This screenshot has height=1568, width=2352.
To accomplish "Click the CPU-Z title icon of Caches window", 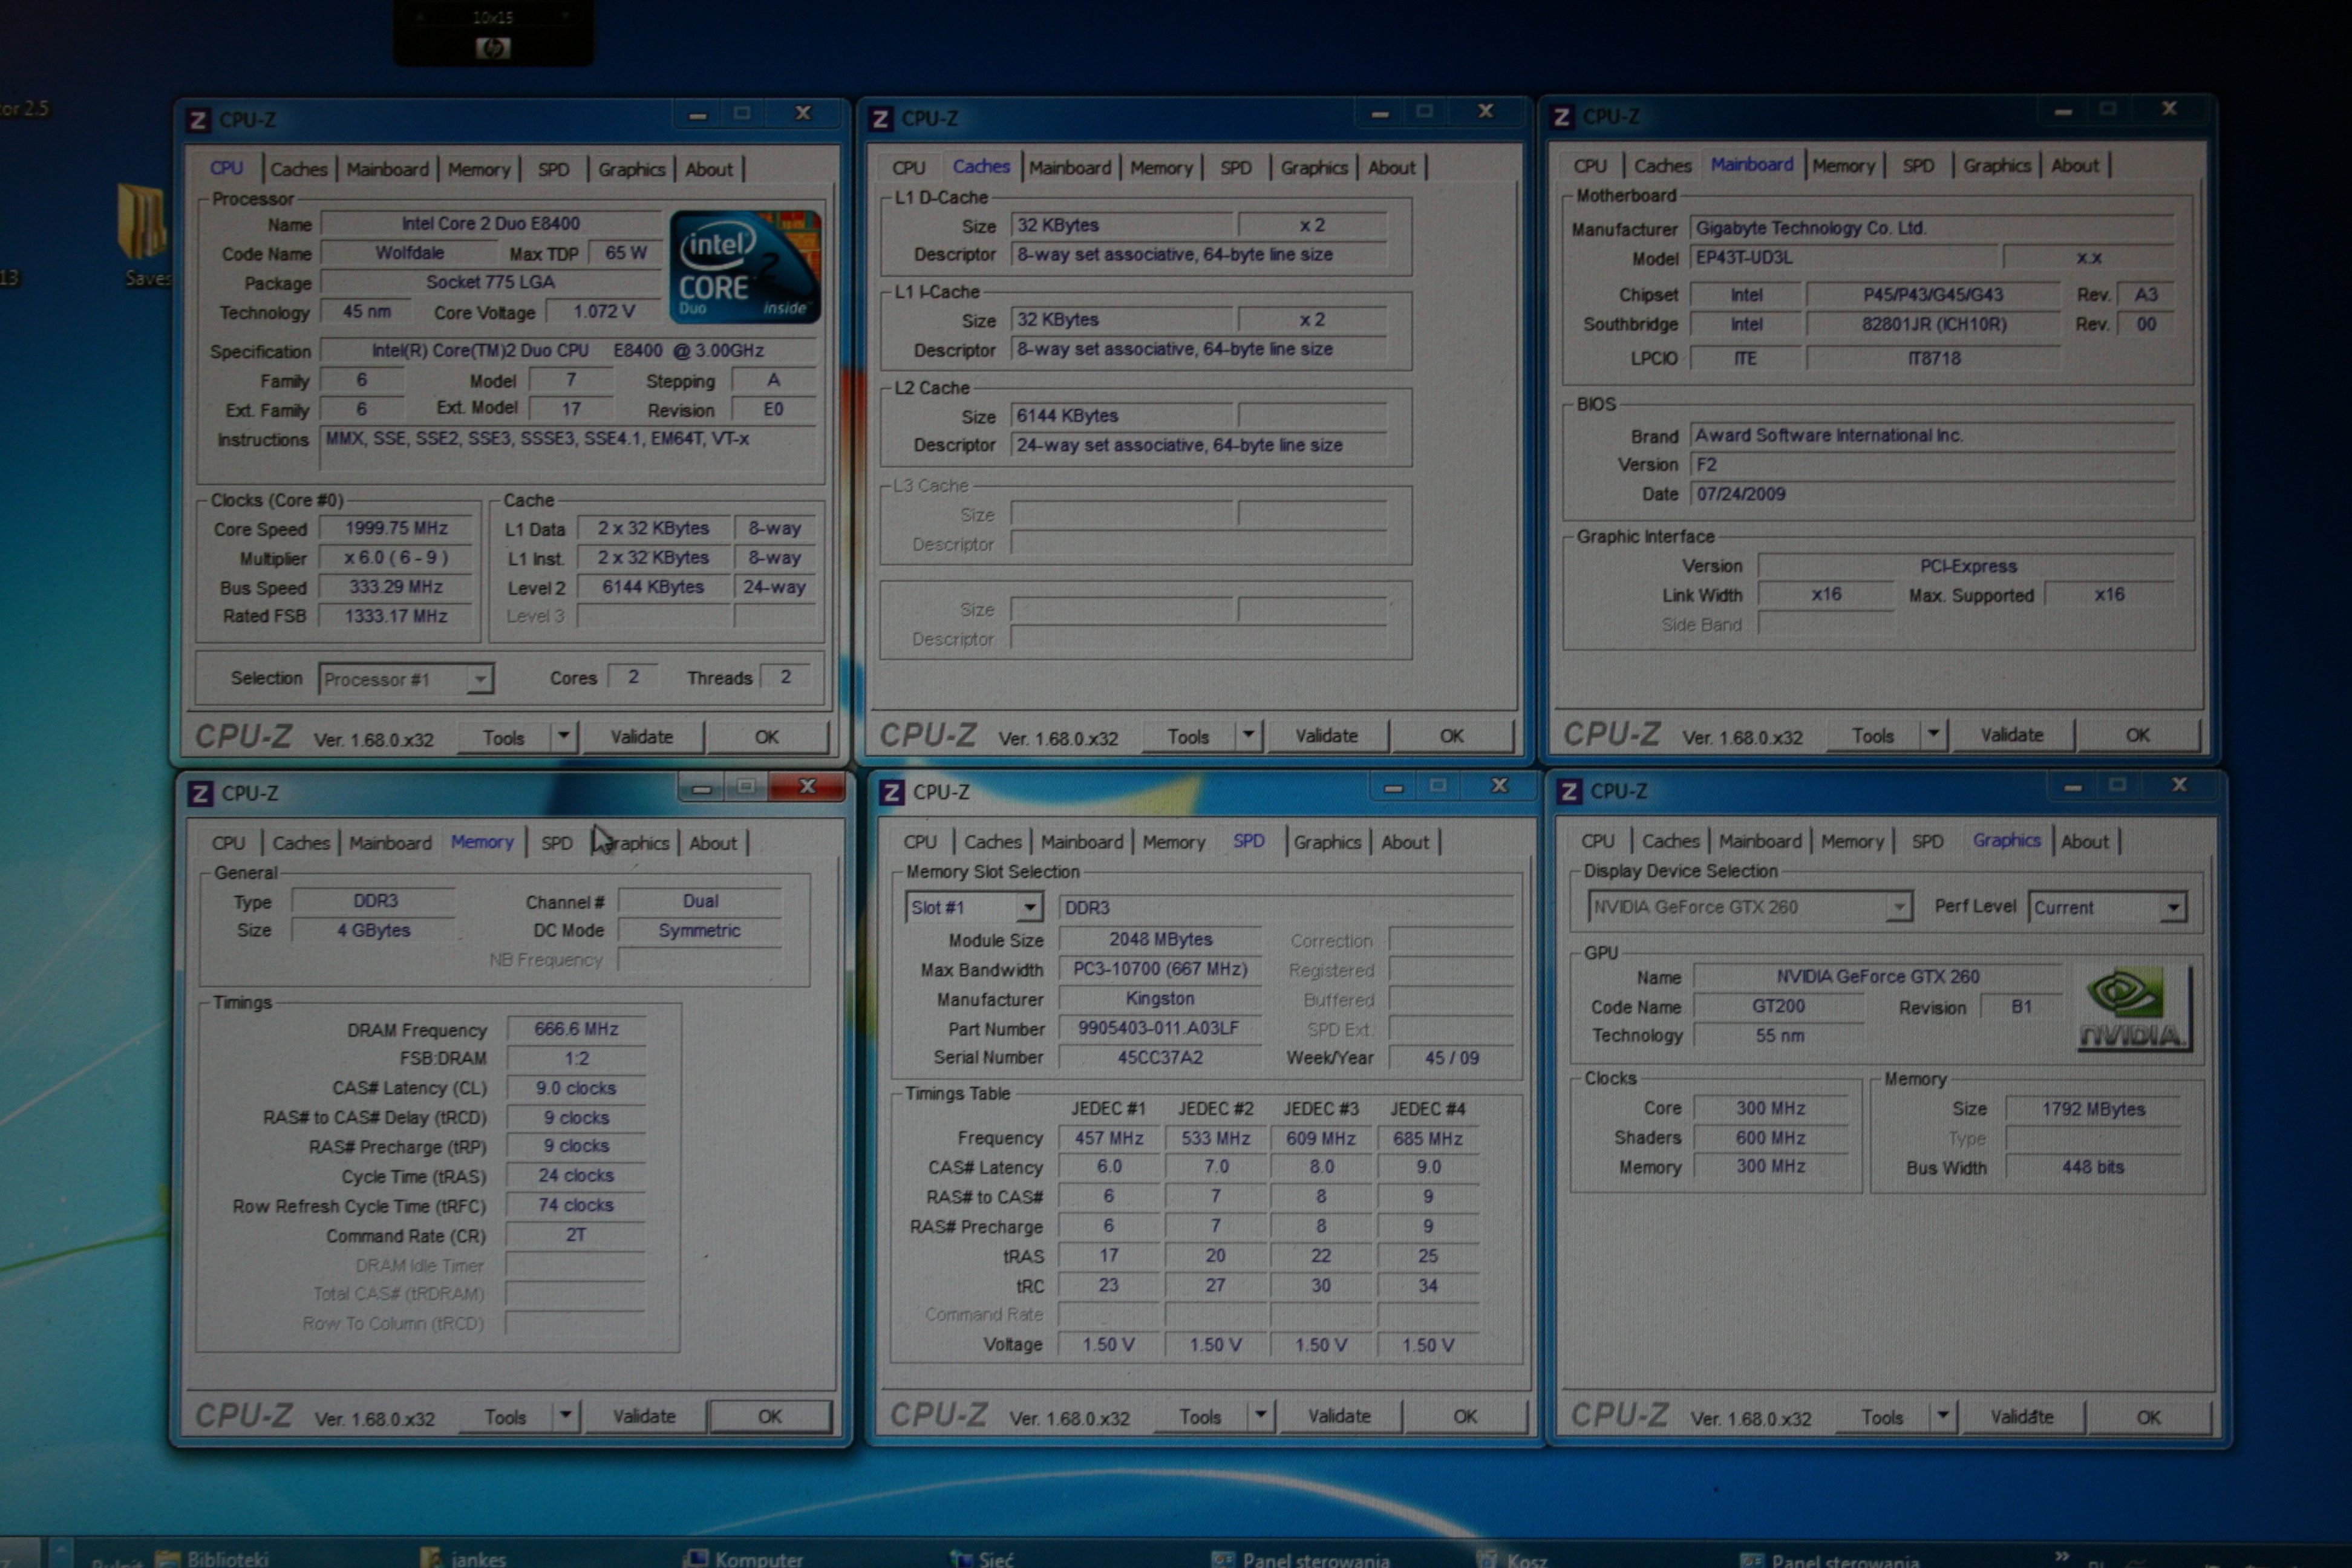I will 880,119.
